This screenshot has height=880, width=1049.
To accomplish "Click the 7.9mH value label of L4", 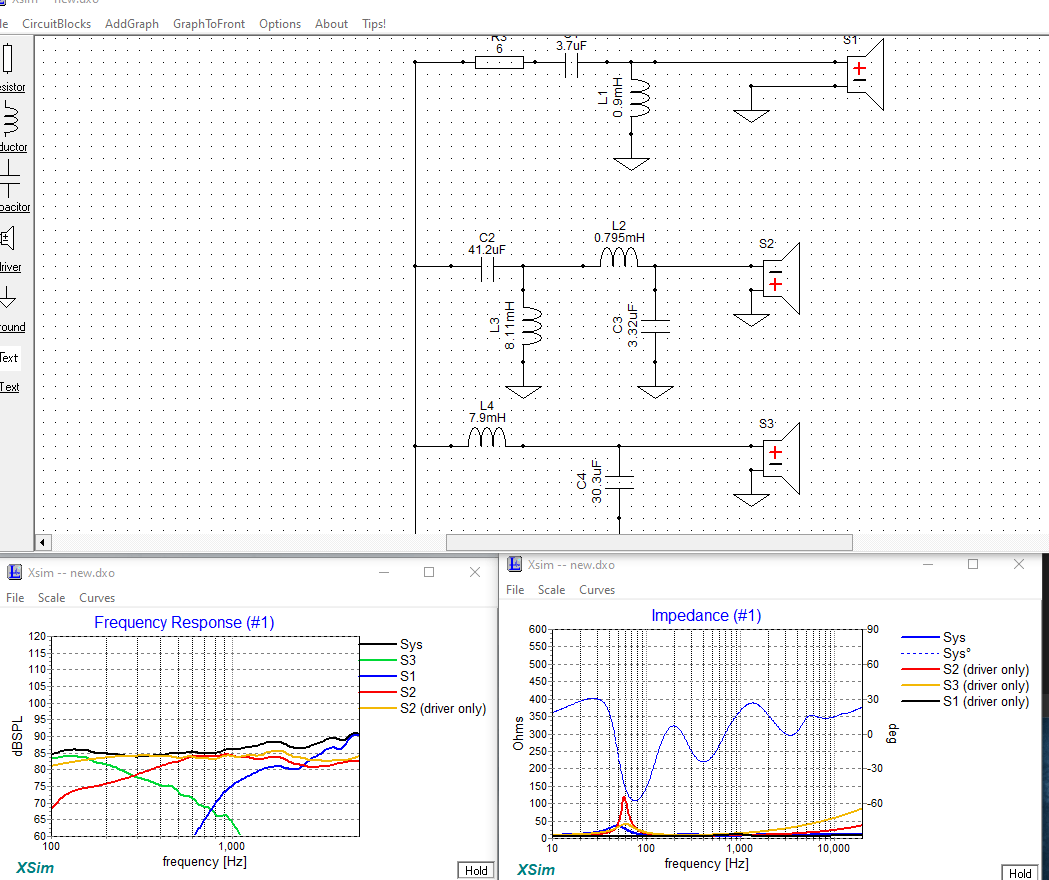I will pos(487,418).
